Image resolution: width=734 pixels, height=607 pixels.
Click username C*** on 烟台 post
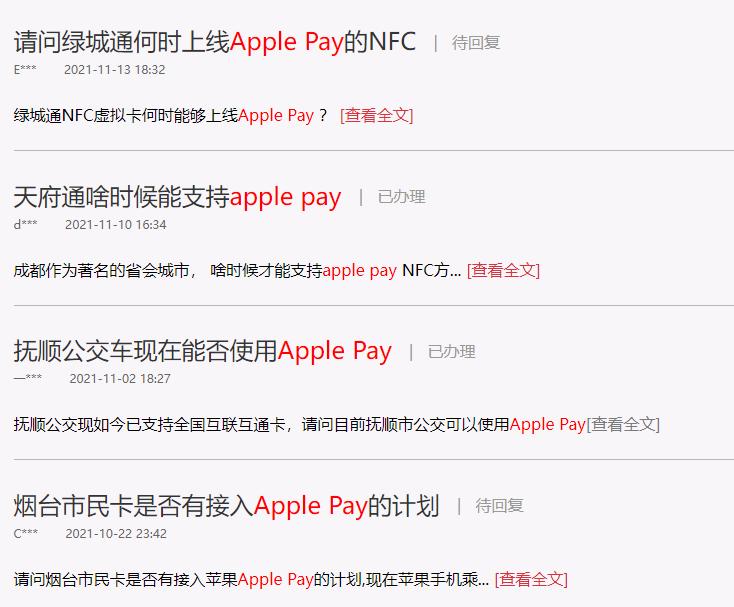[26, 534]
